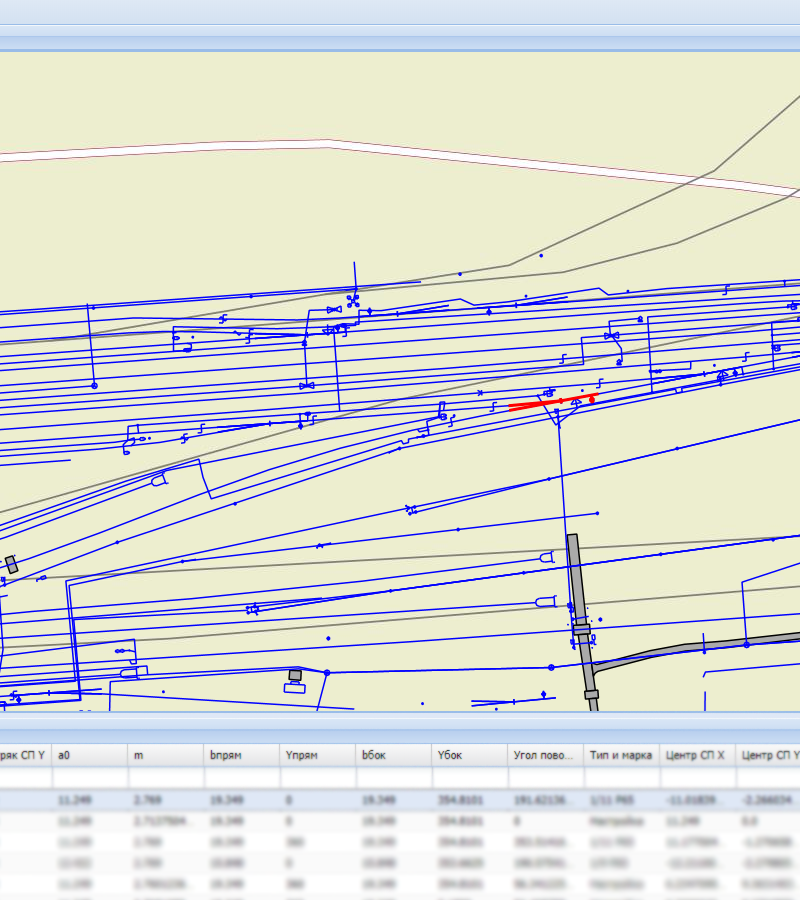Focus the filter box under the bбок column

[393, 778]
